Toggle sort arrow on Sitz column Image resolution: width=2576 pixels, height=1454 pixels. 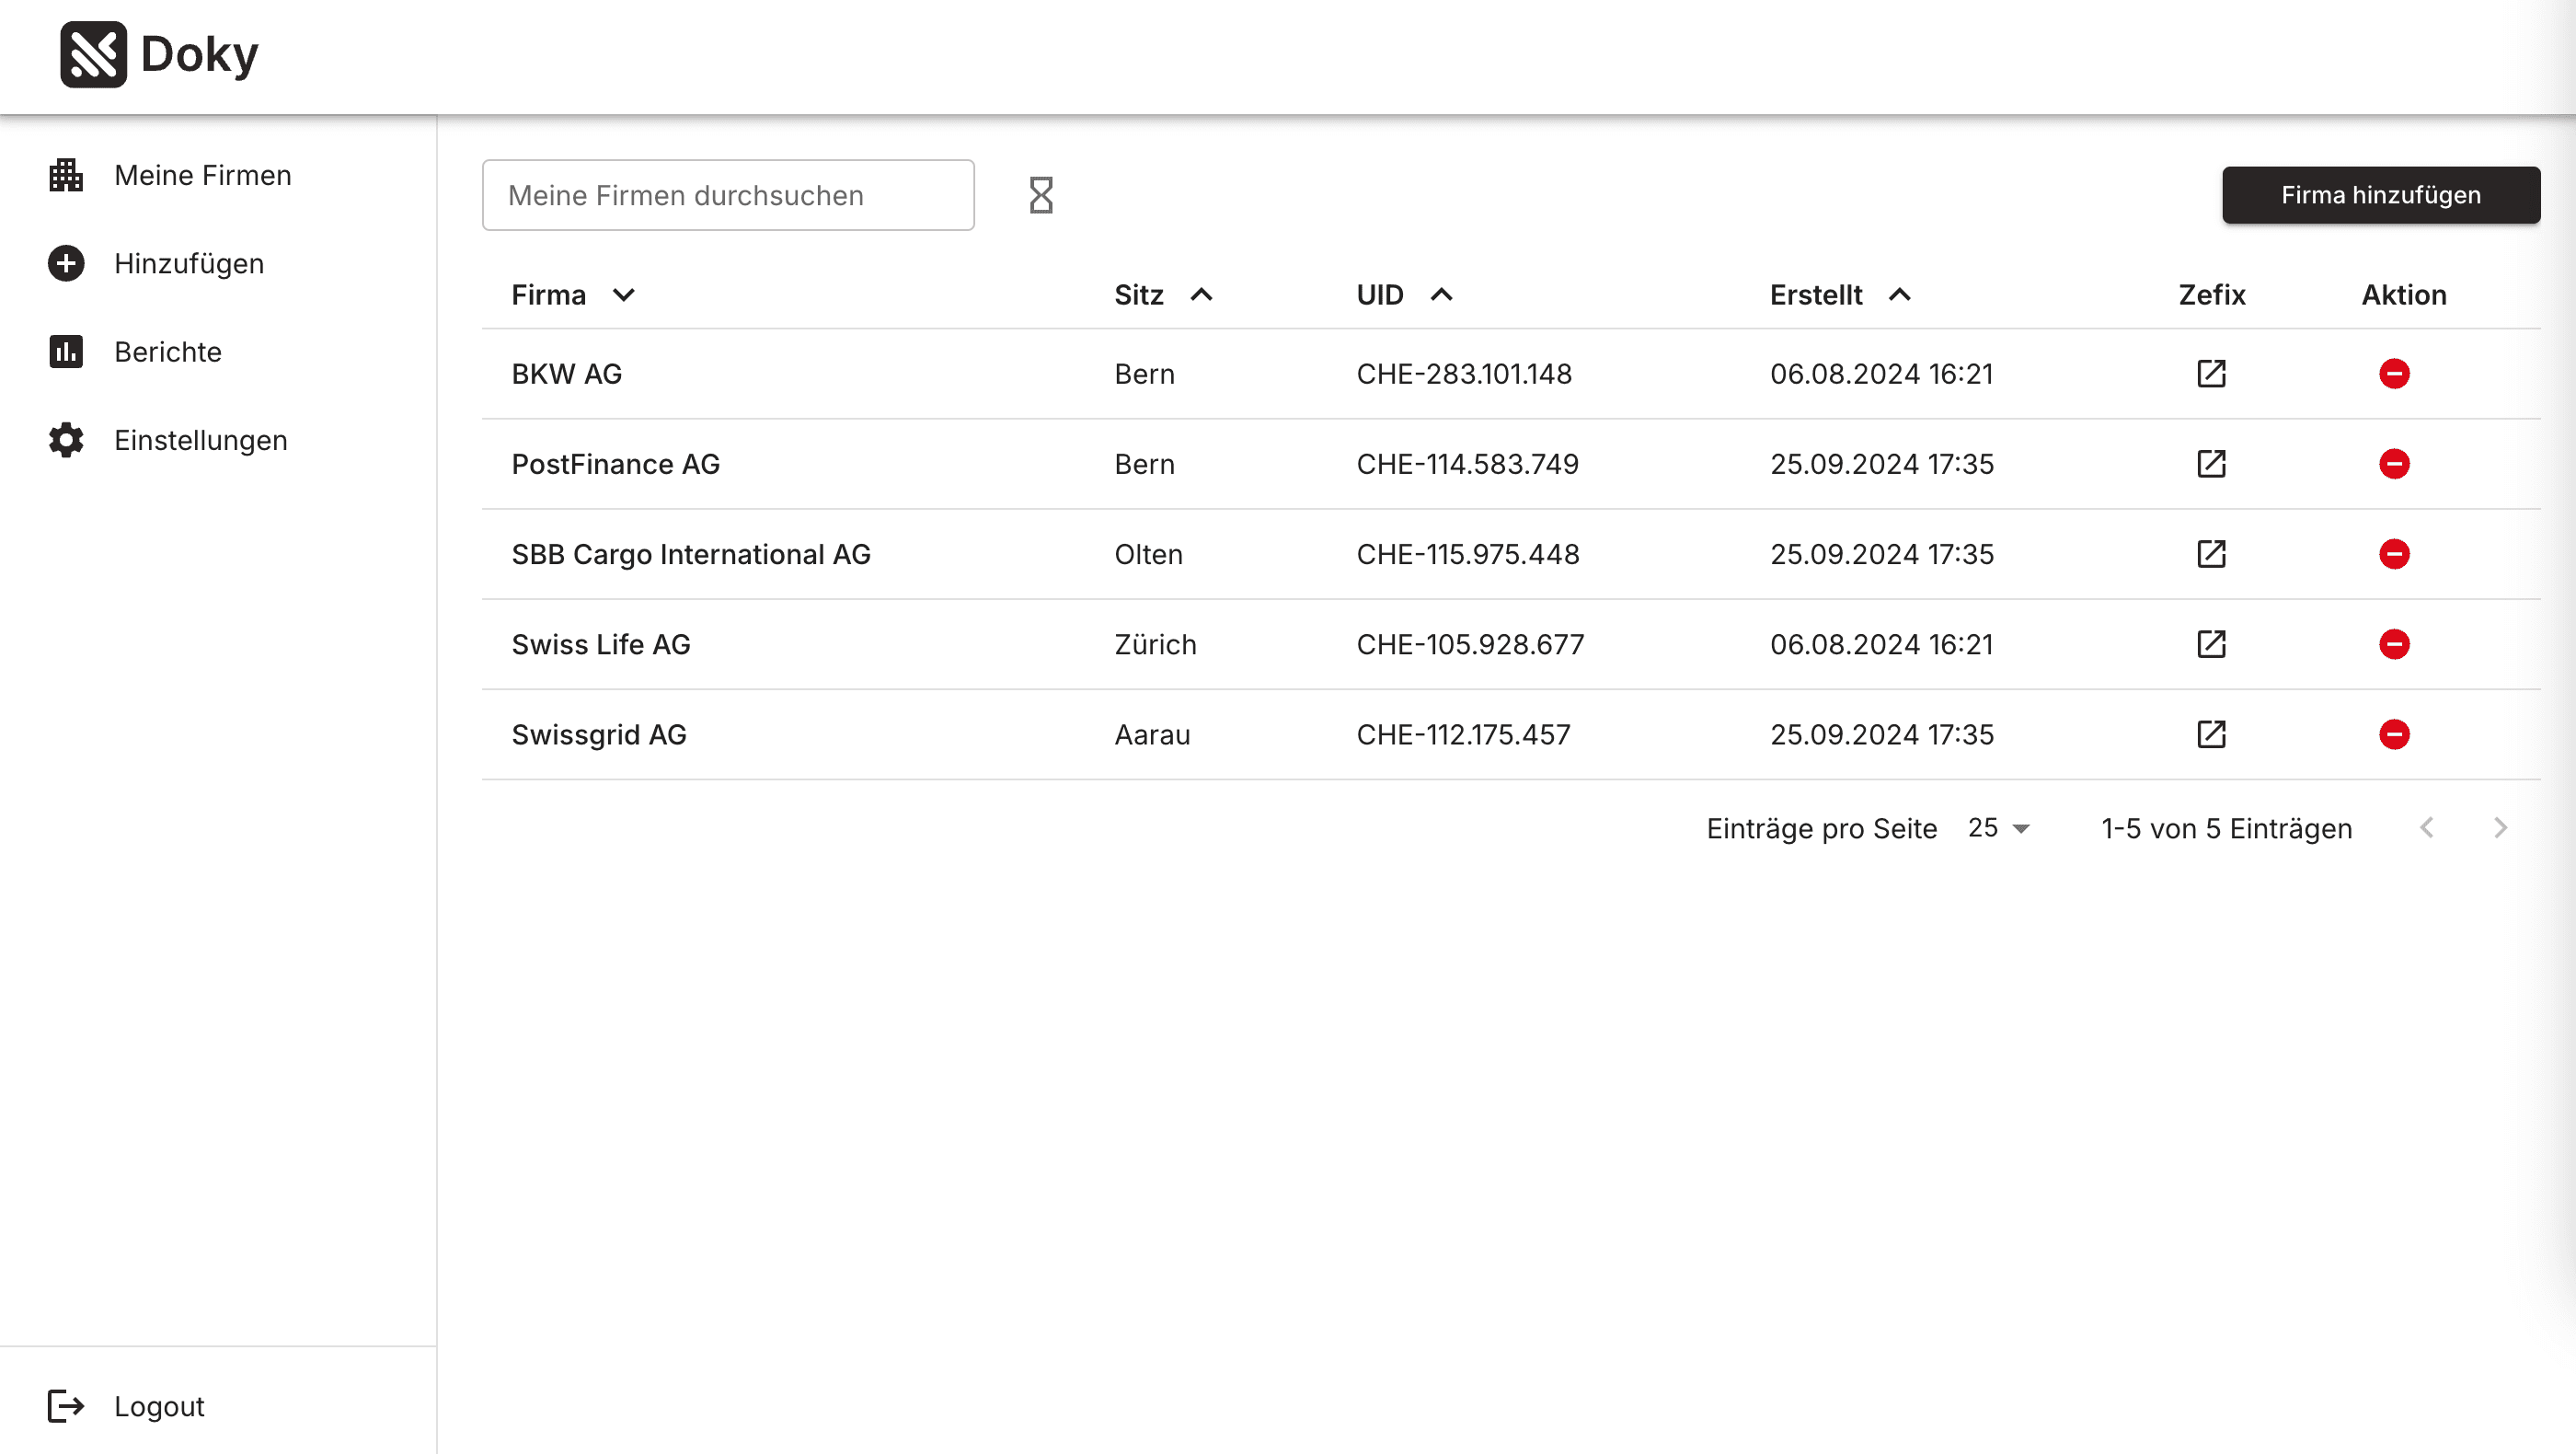1201,295
